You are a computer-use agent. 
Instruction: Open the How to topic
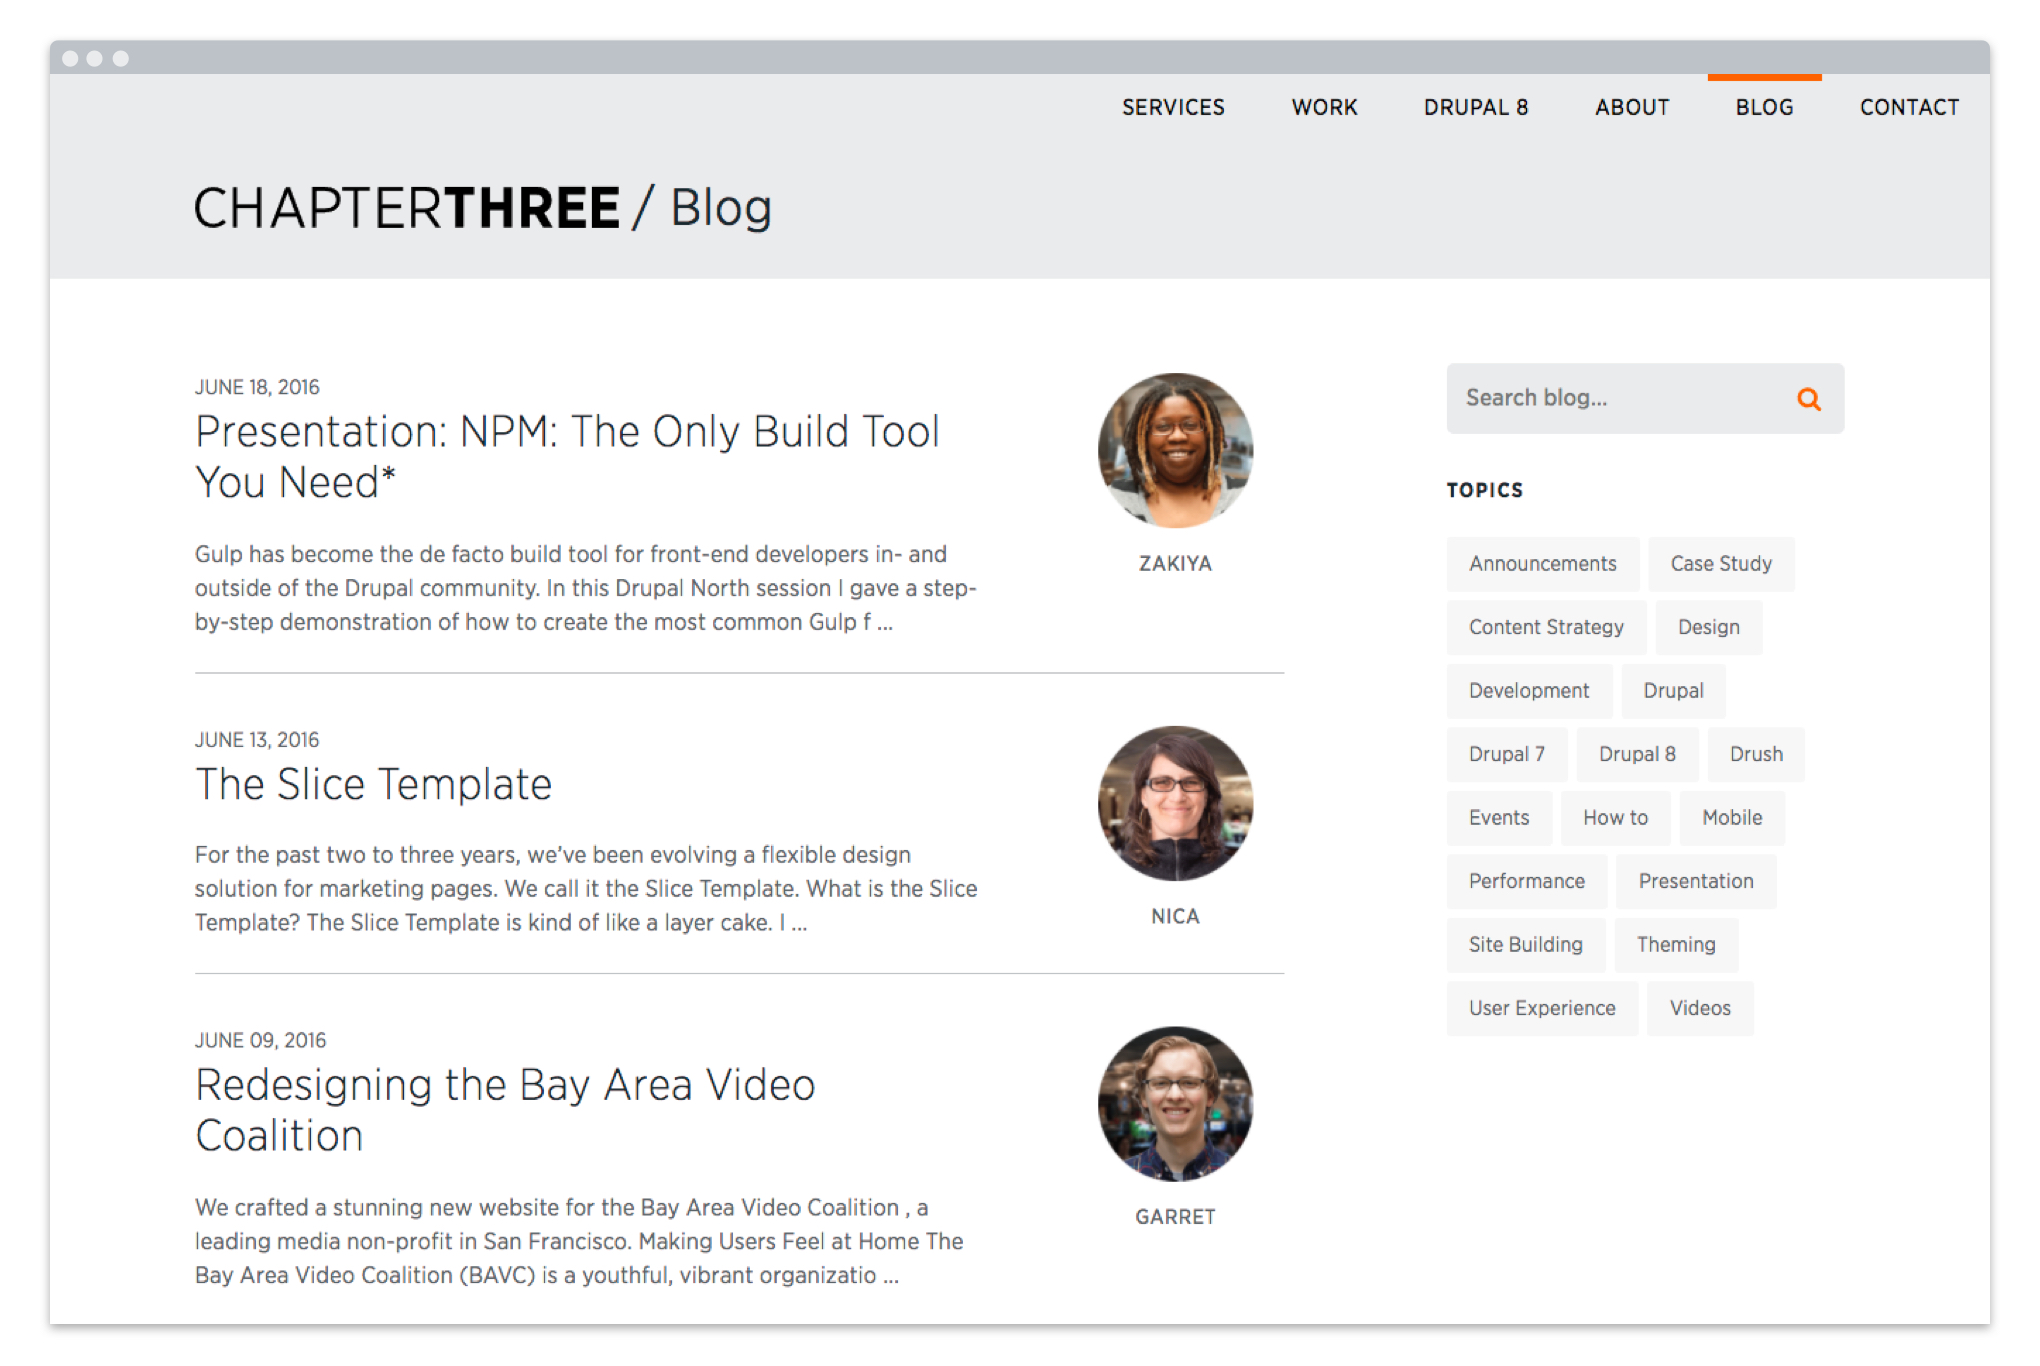coord(1615,818)
